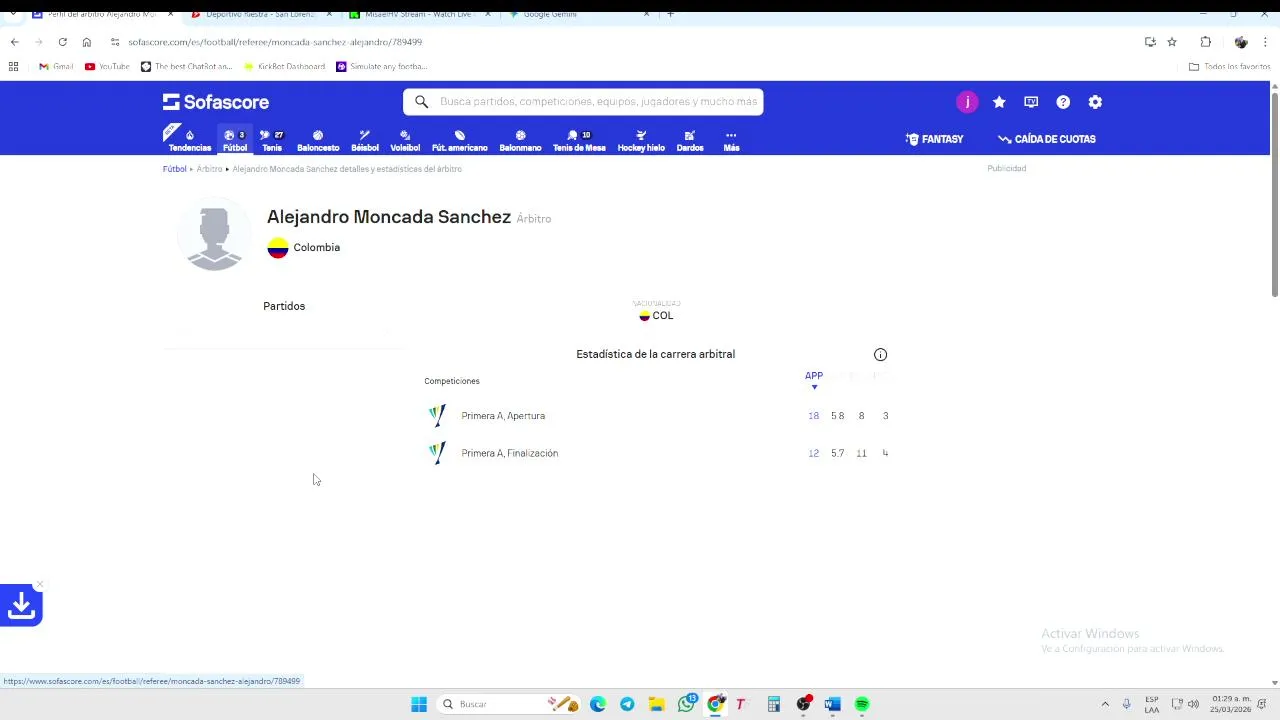
Task: Open the browser apps grid icon
Action: [13, 67]
